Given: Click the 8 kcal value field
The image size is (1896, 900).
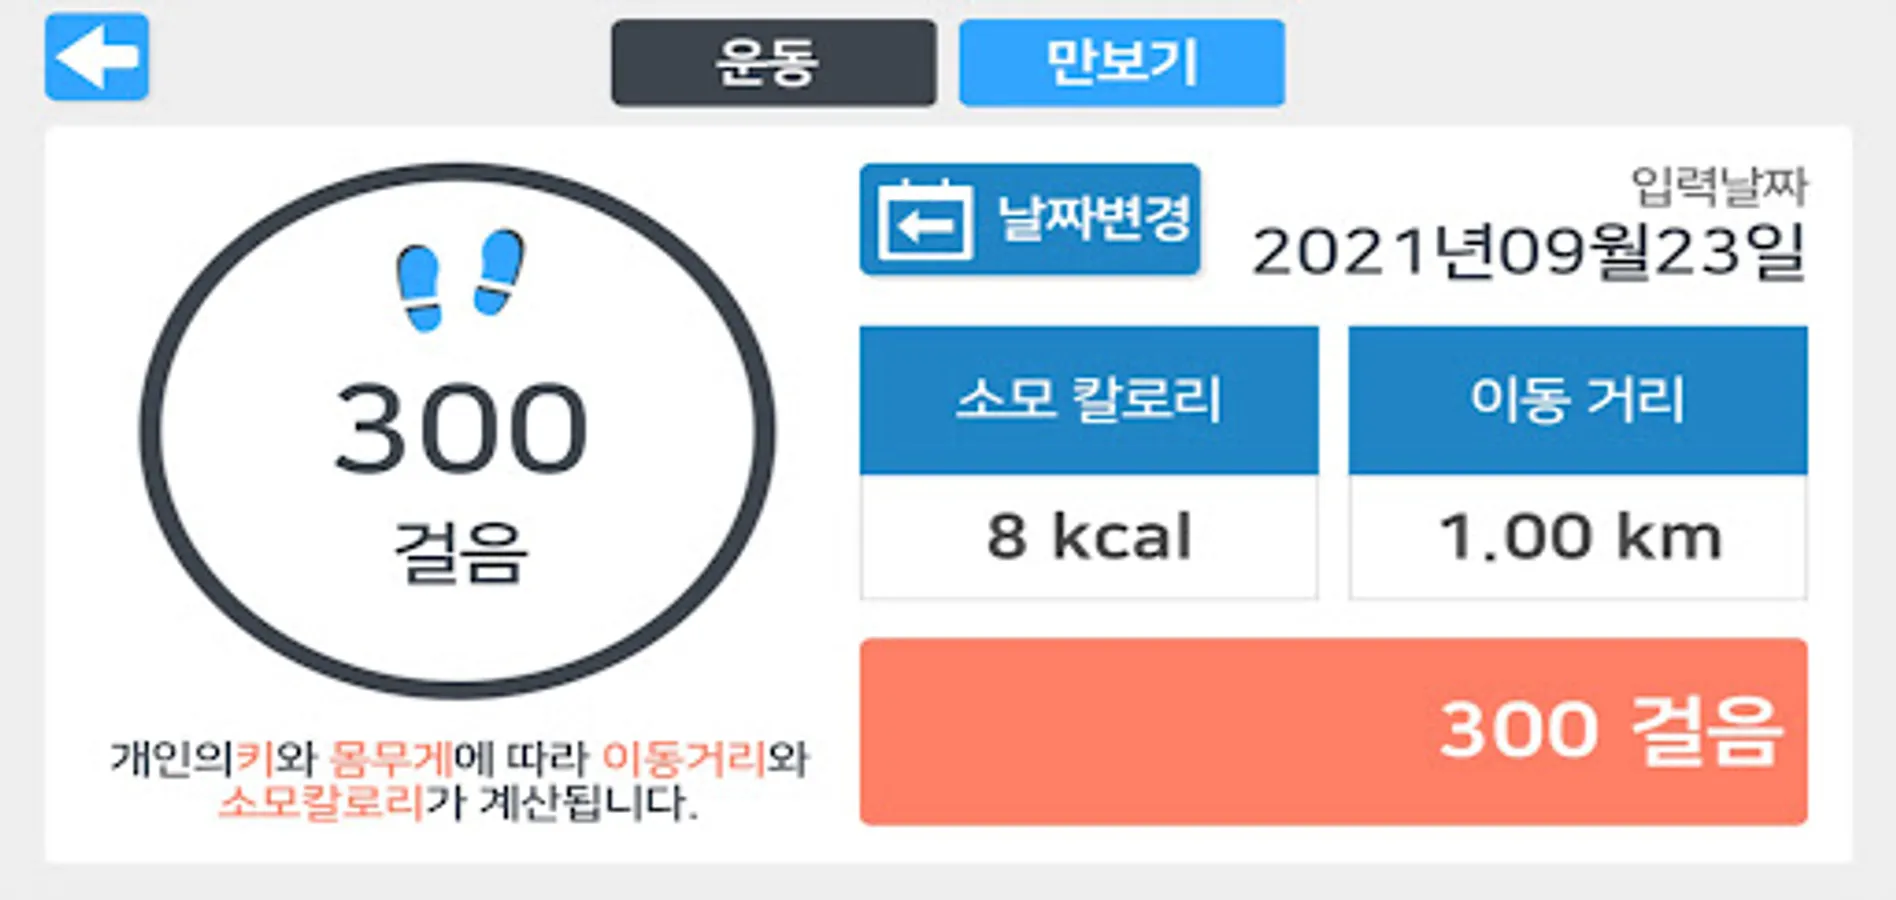Looking at the screenshot, I should [x=1089, y=537].
